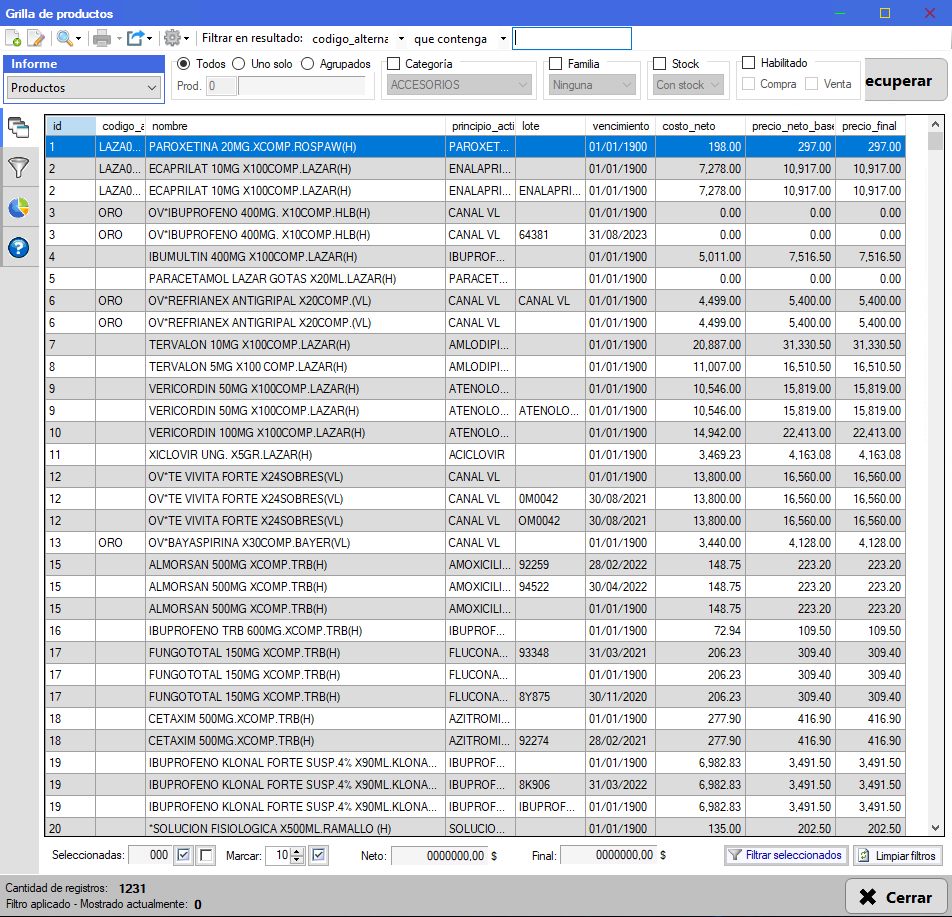This screenshot has width=952, height=917.
Task: Sort by the precio_final column header
Action: tap(871, 126)
